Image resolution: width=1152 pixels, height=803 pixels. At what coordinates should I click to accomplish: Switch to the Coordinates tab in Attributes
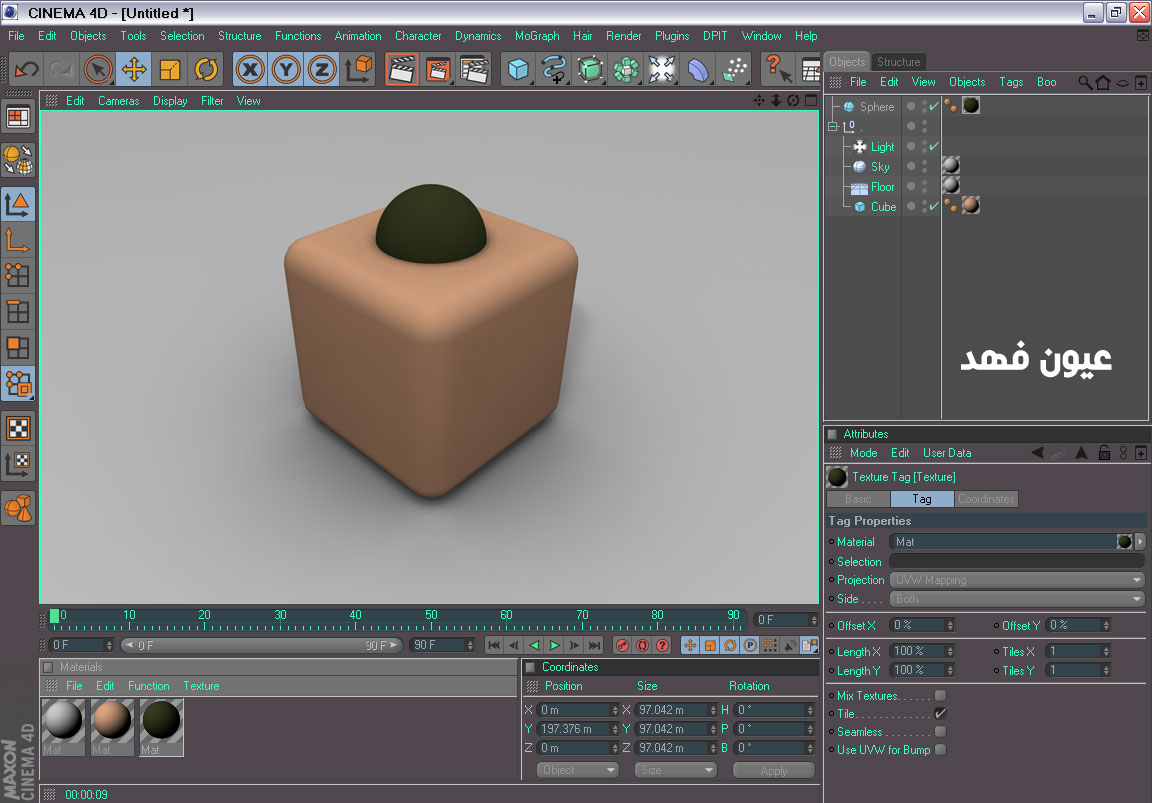coord(986,499)
